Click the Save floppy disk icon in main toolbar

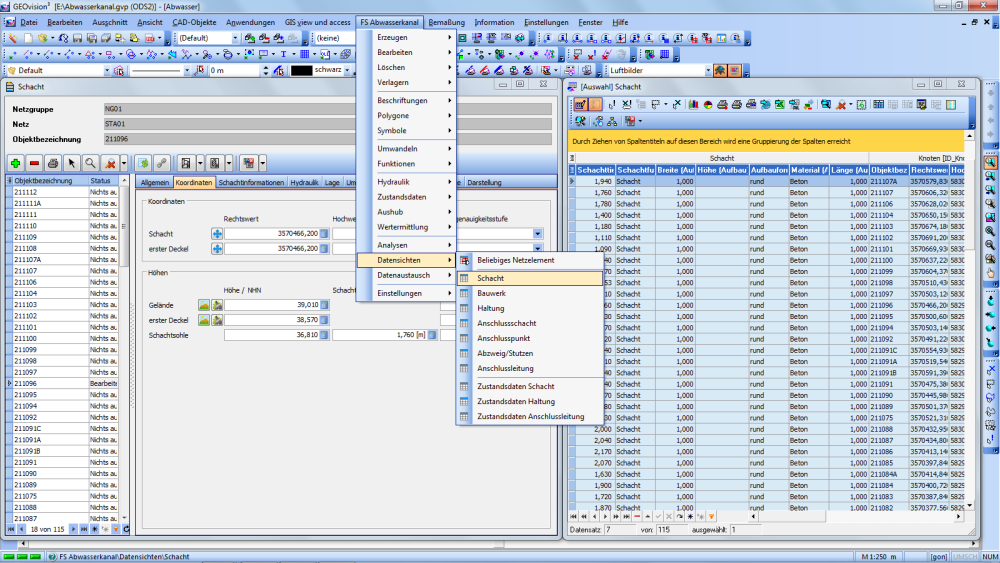tap(77, 38)
